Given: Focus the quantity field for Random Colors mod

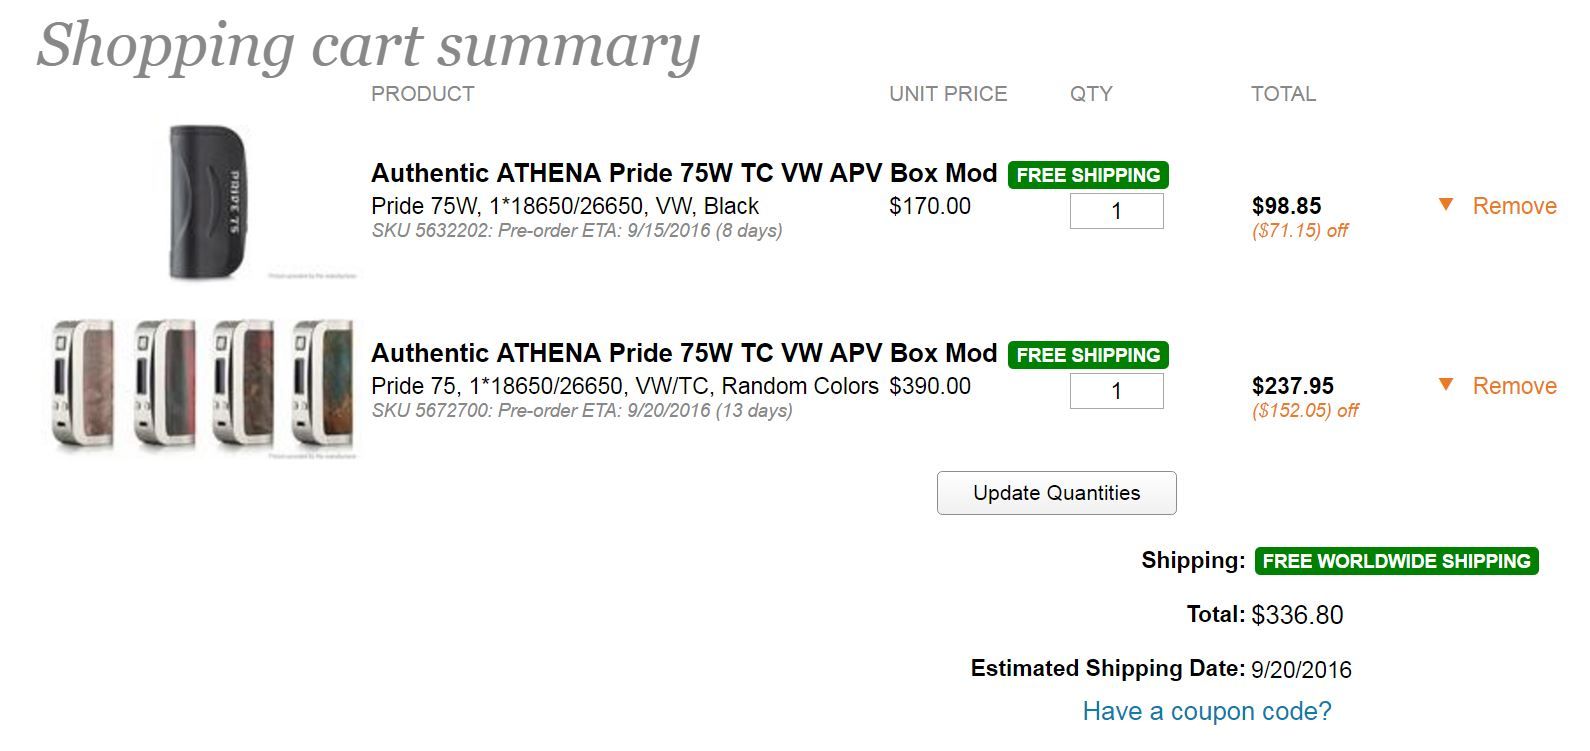Looking at the screenshot, I should pyautogui.click(x=1116, y=391).
